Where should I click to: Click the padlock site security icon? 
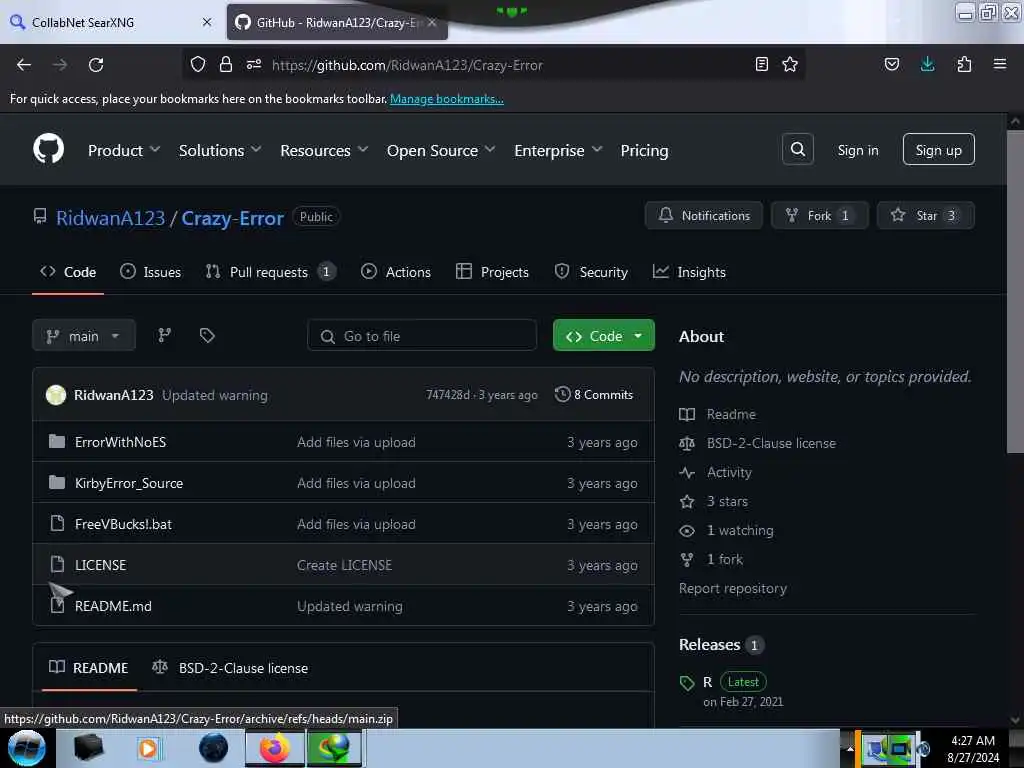tap(226, 64)
